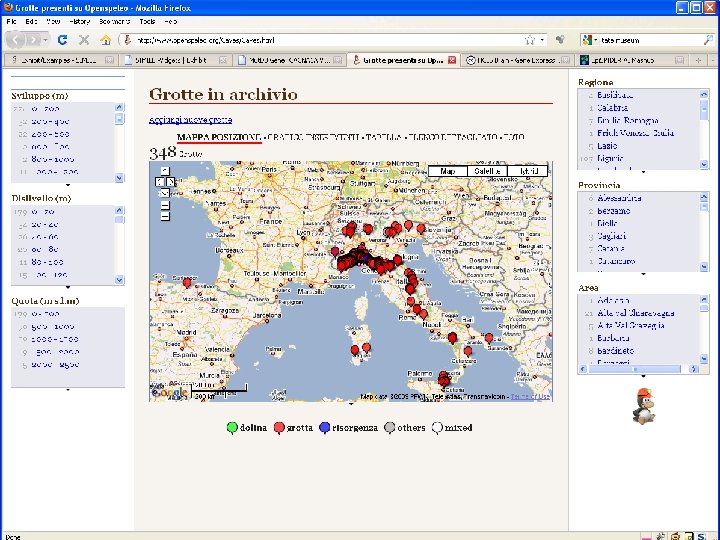Select the Map view type button
720x540 pixels.
point(448,171)
